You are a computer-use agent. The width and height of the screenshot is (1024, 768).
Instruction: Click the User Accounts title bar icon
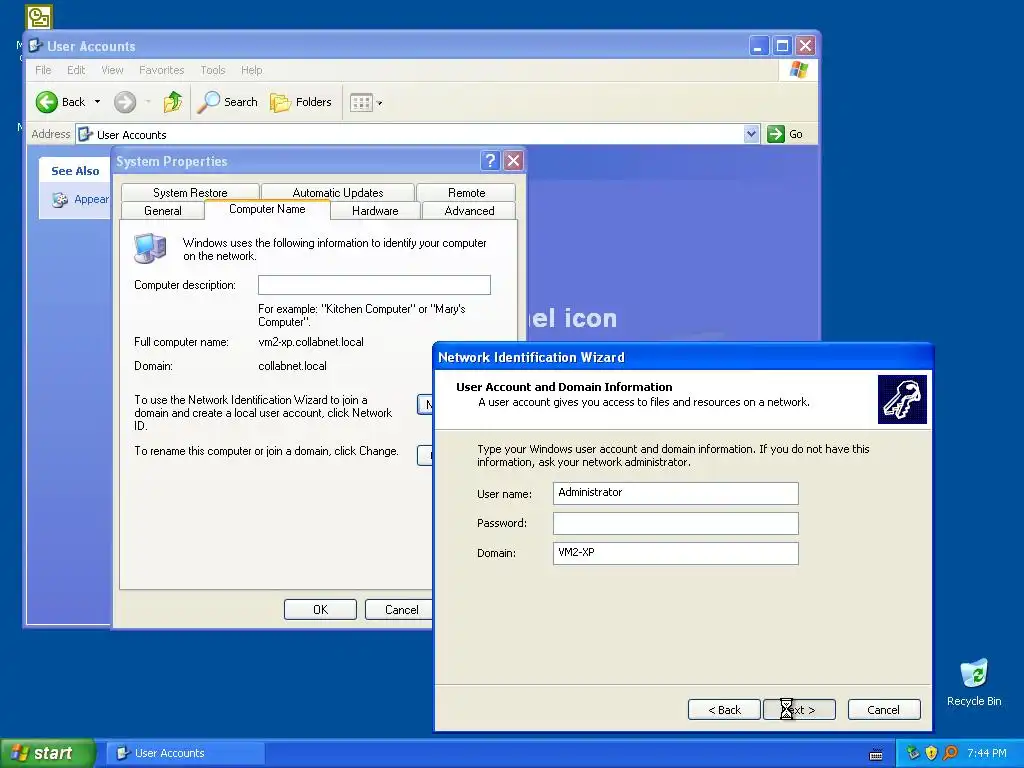click(35, 46)
